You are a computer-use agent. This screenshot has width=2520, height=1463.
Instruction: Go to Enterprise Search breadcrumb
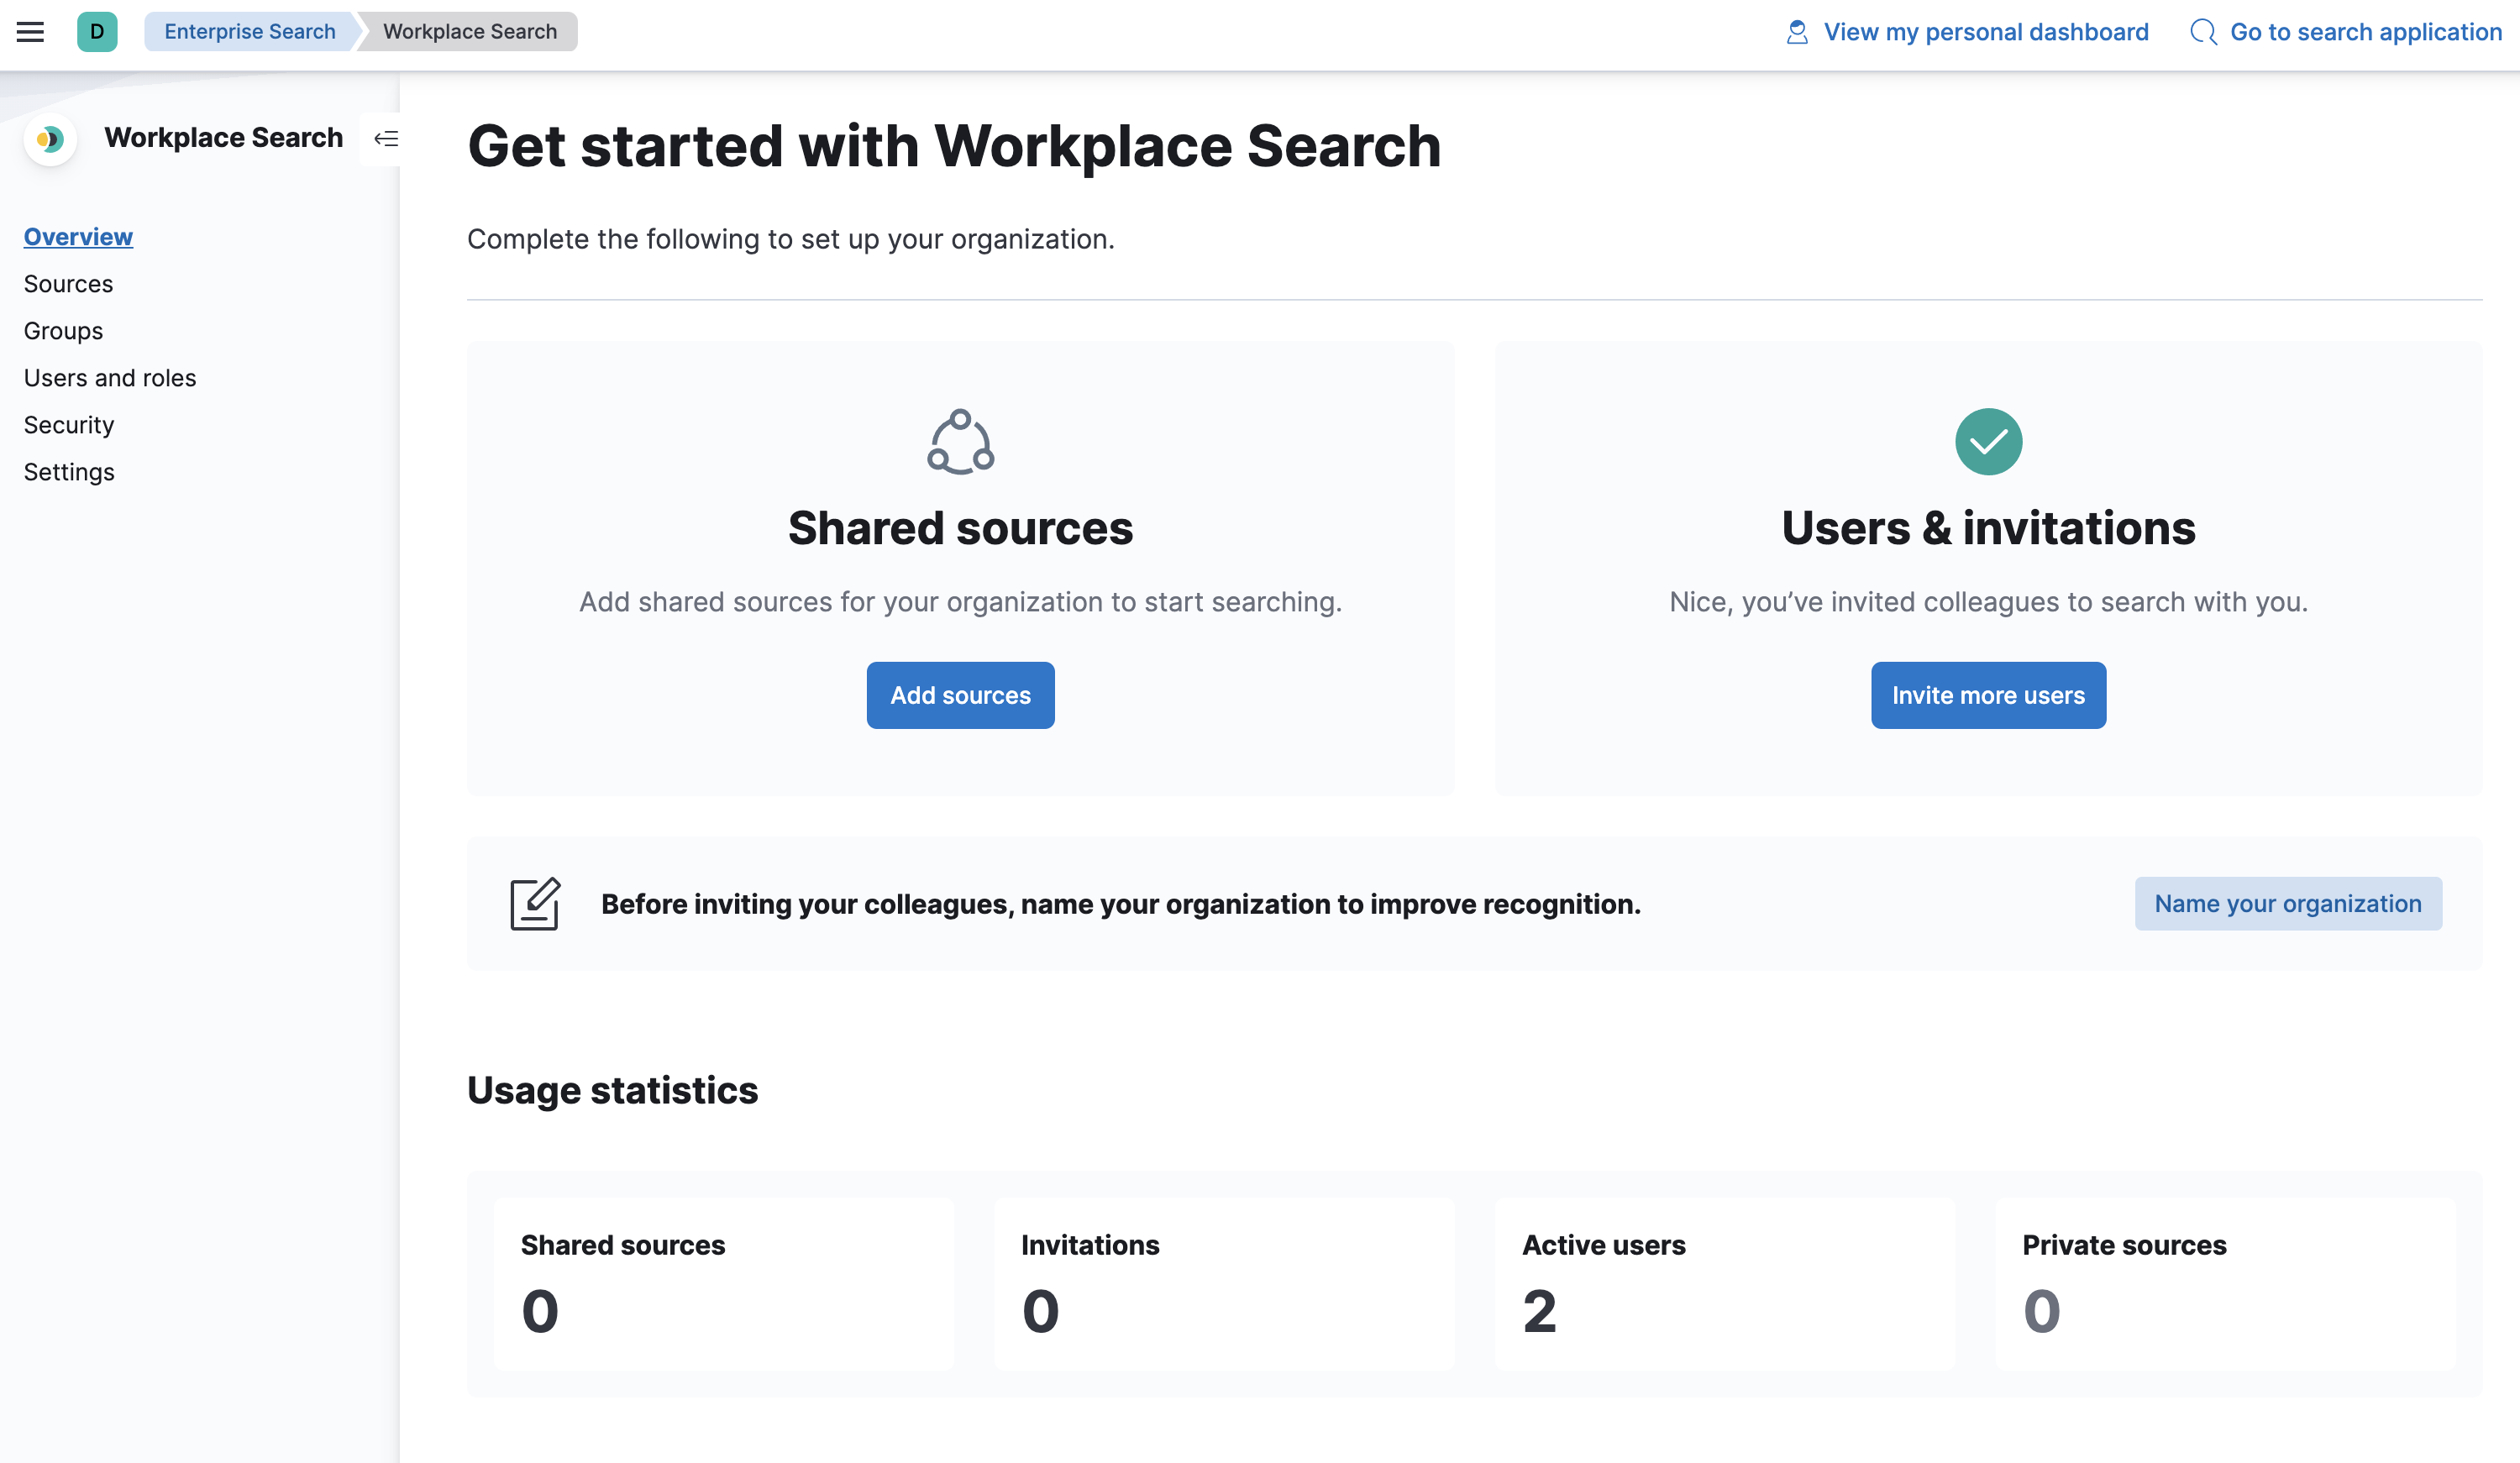pos(249,32)
